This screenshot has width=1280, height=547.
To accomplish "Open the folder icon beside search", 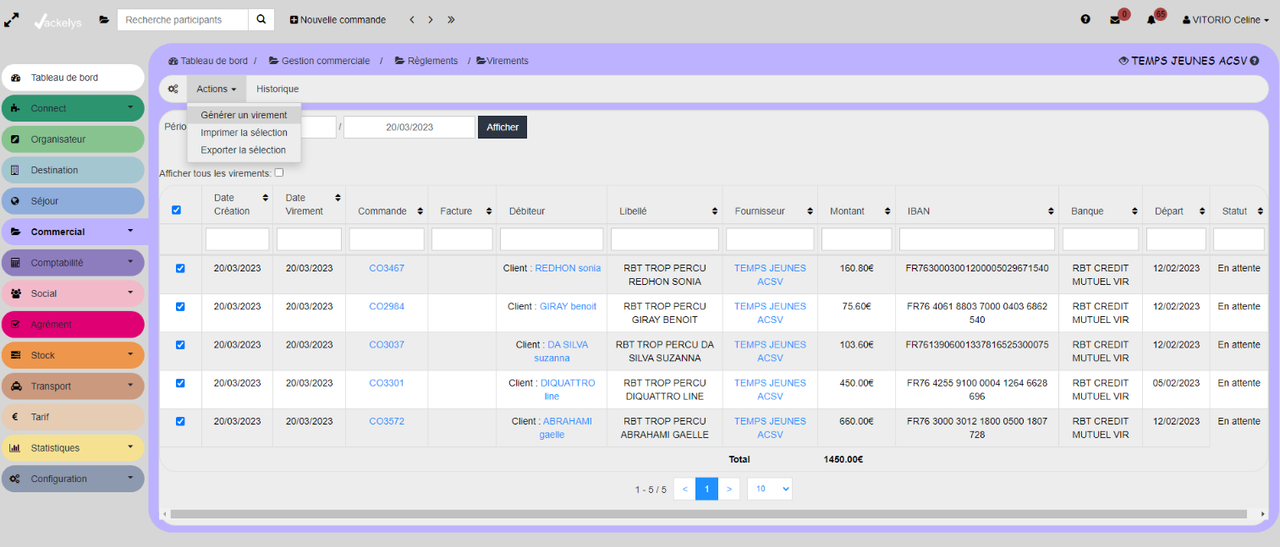I will click(104, 20).
